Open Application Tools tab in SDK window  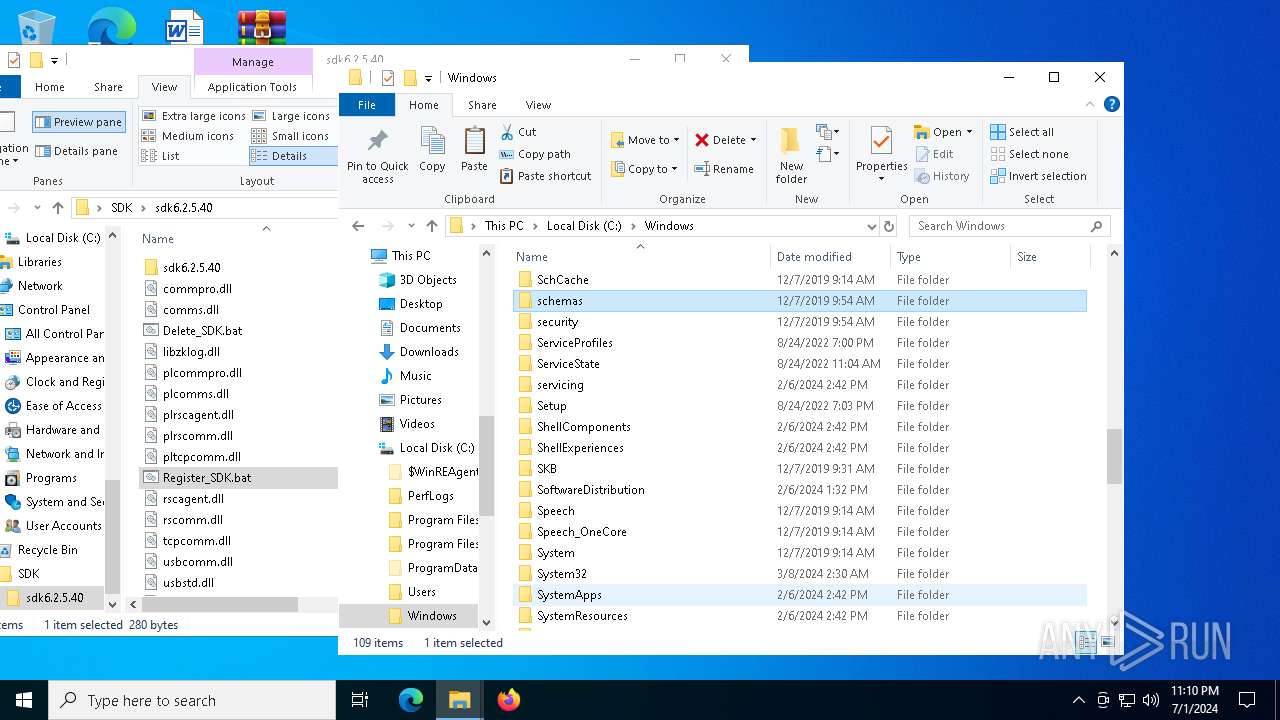pos(252,87)
